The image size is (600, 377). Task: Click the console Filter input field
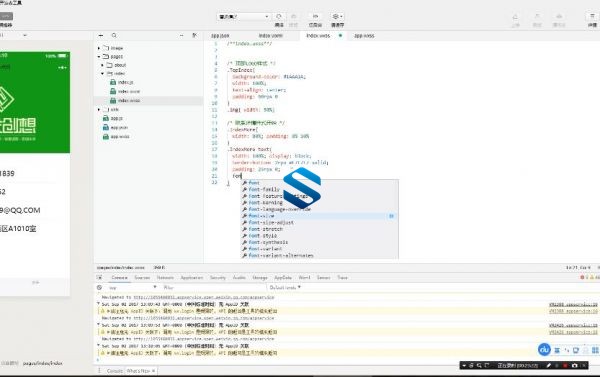[214, 287]
